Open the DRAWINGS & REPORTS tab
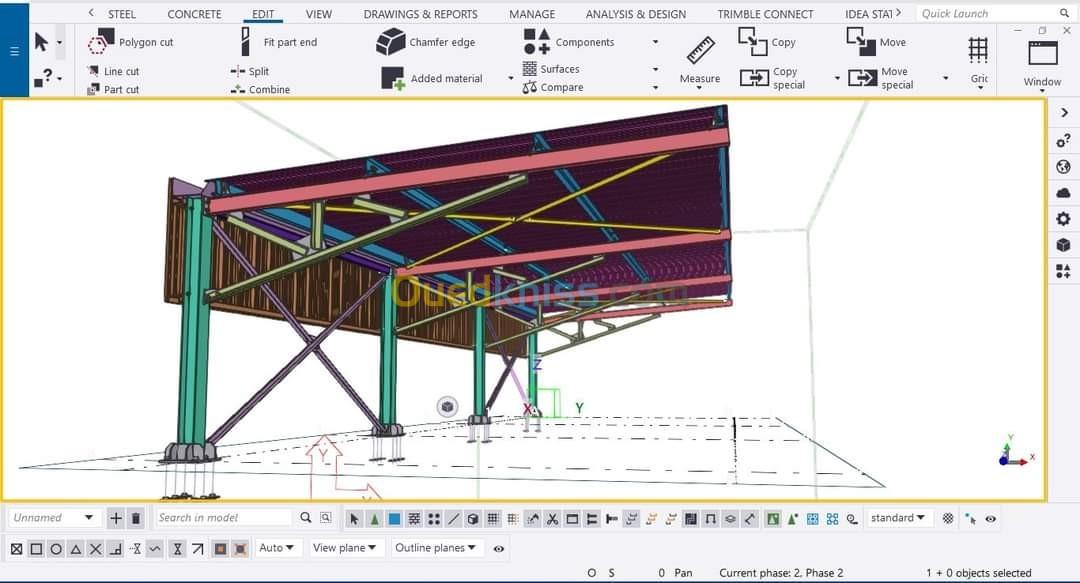Viewport: 1080px width, 583px height. (420, 14)
